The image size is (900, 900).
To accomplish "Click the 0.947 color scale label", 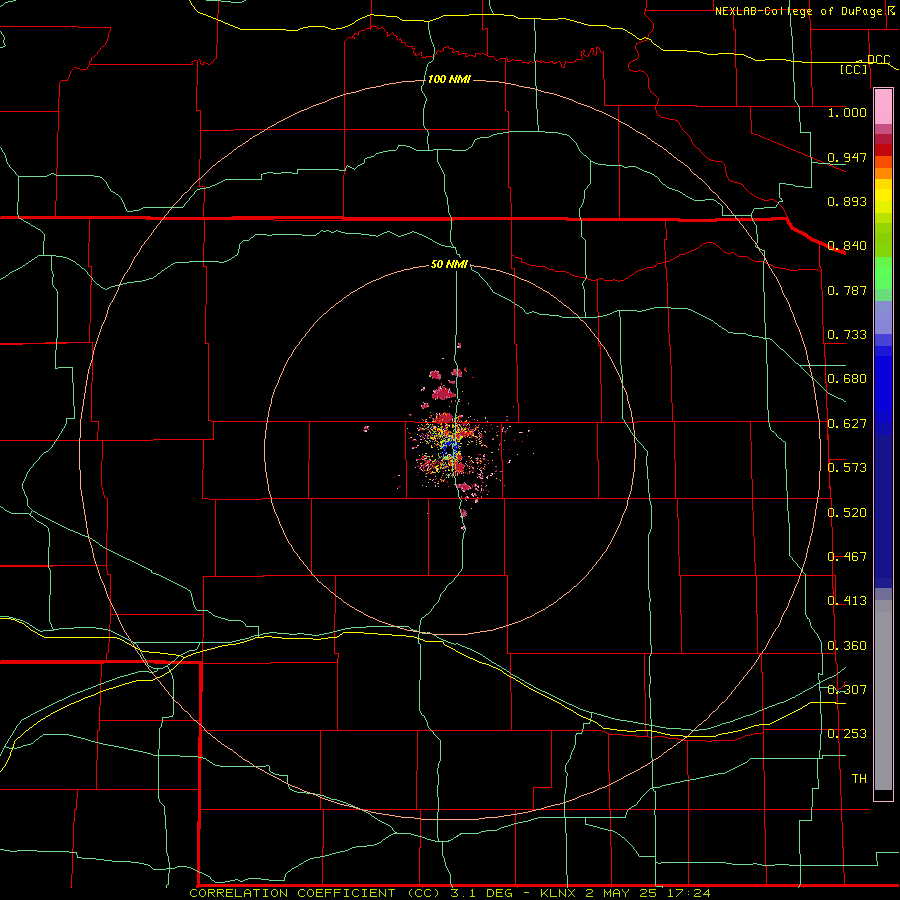I will [x=847, y=157].
